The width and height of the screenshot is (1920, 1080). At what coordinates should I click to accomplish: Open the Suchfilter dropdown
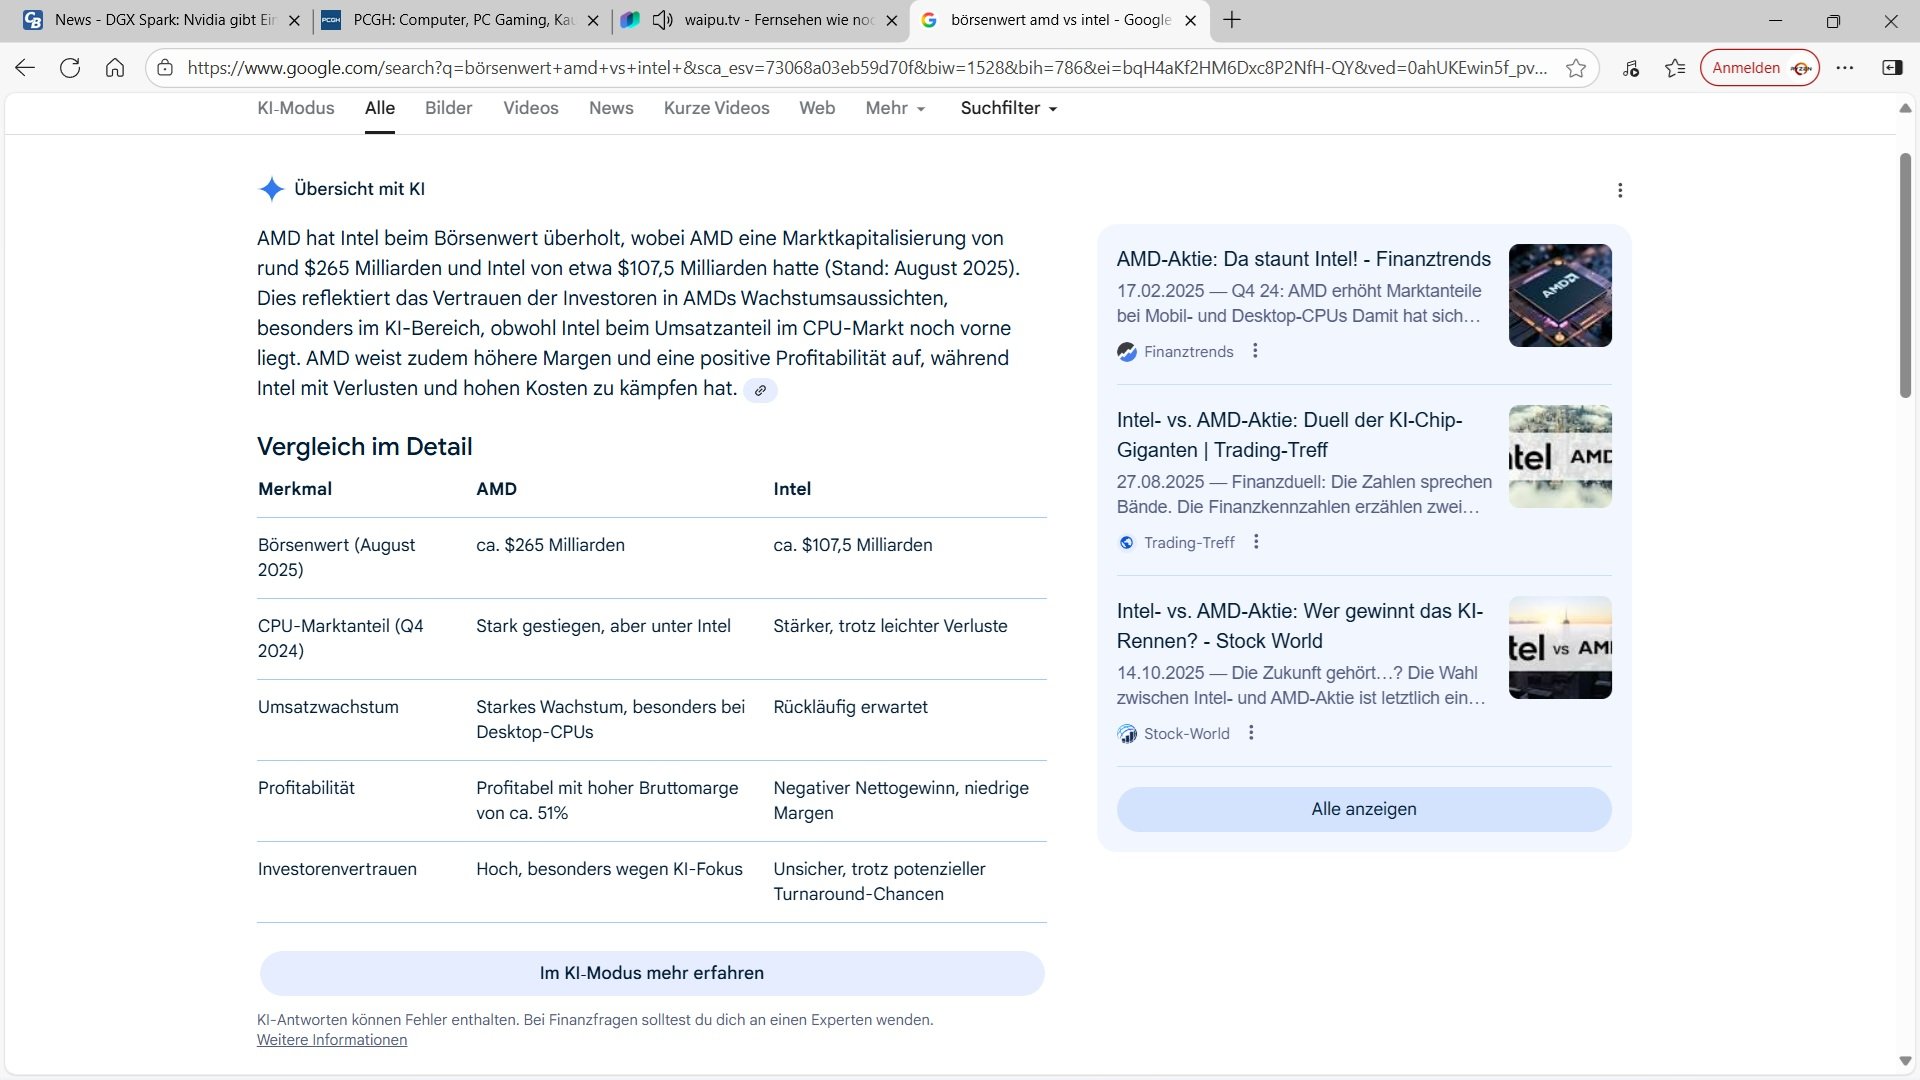[x=1008, y=108]
